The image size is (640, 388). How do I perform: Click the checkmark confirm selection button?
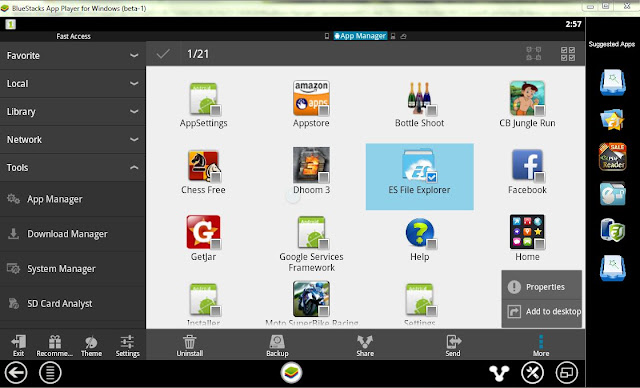(163, 54)
